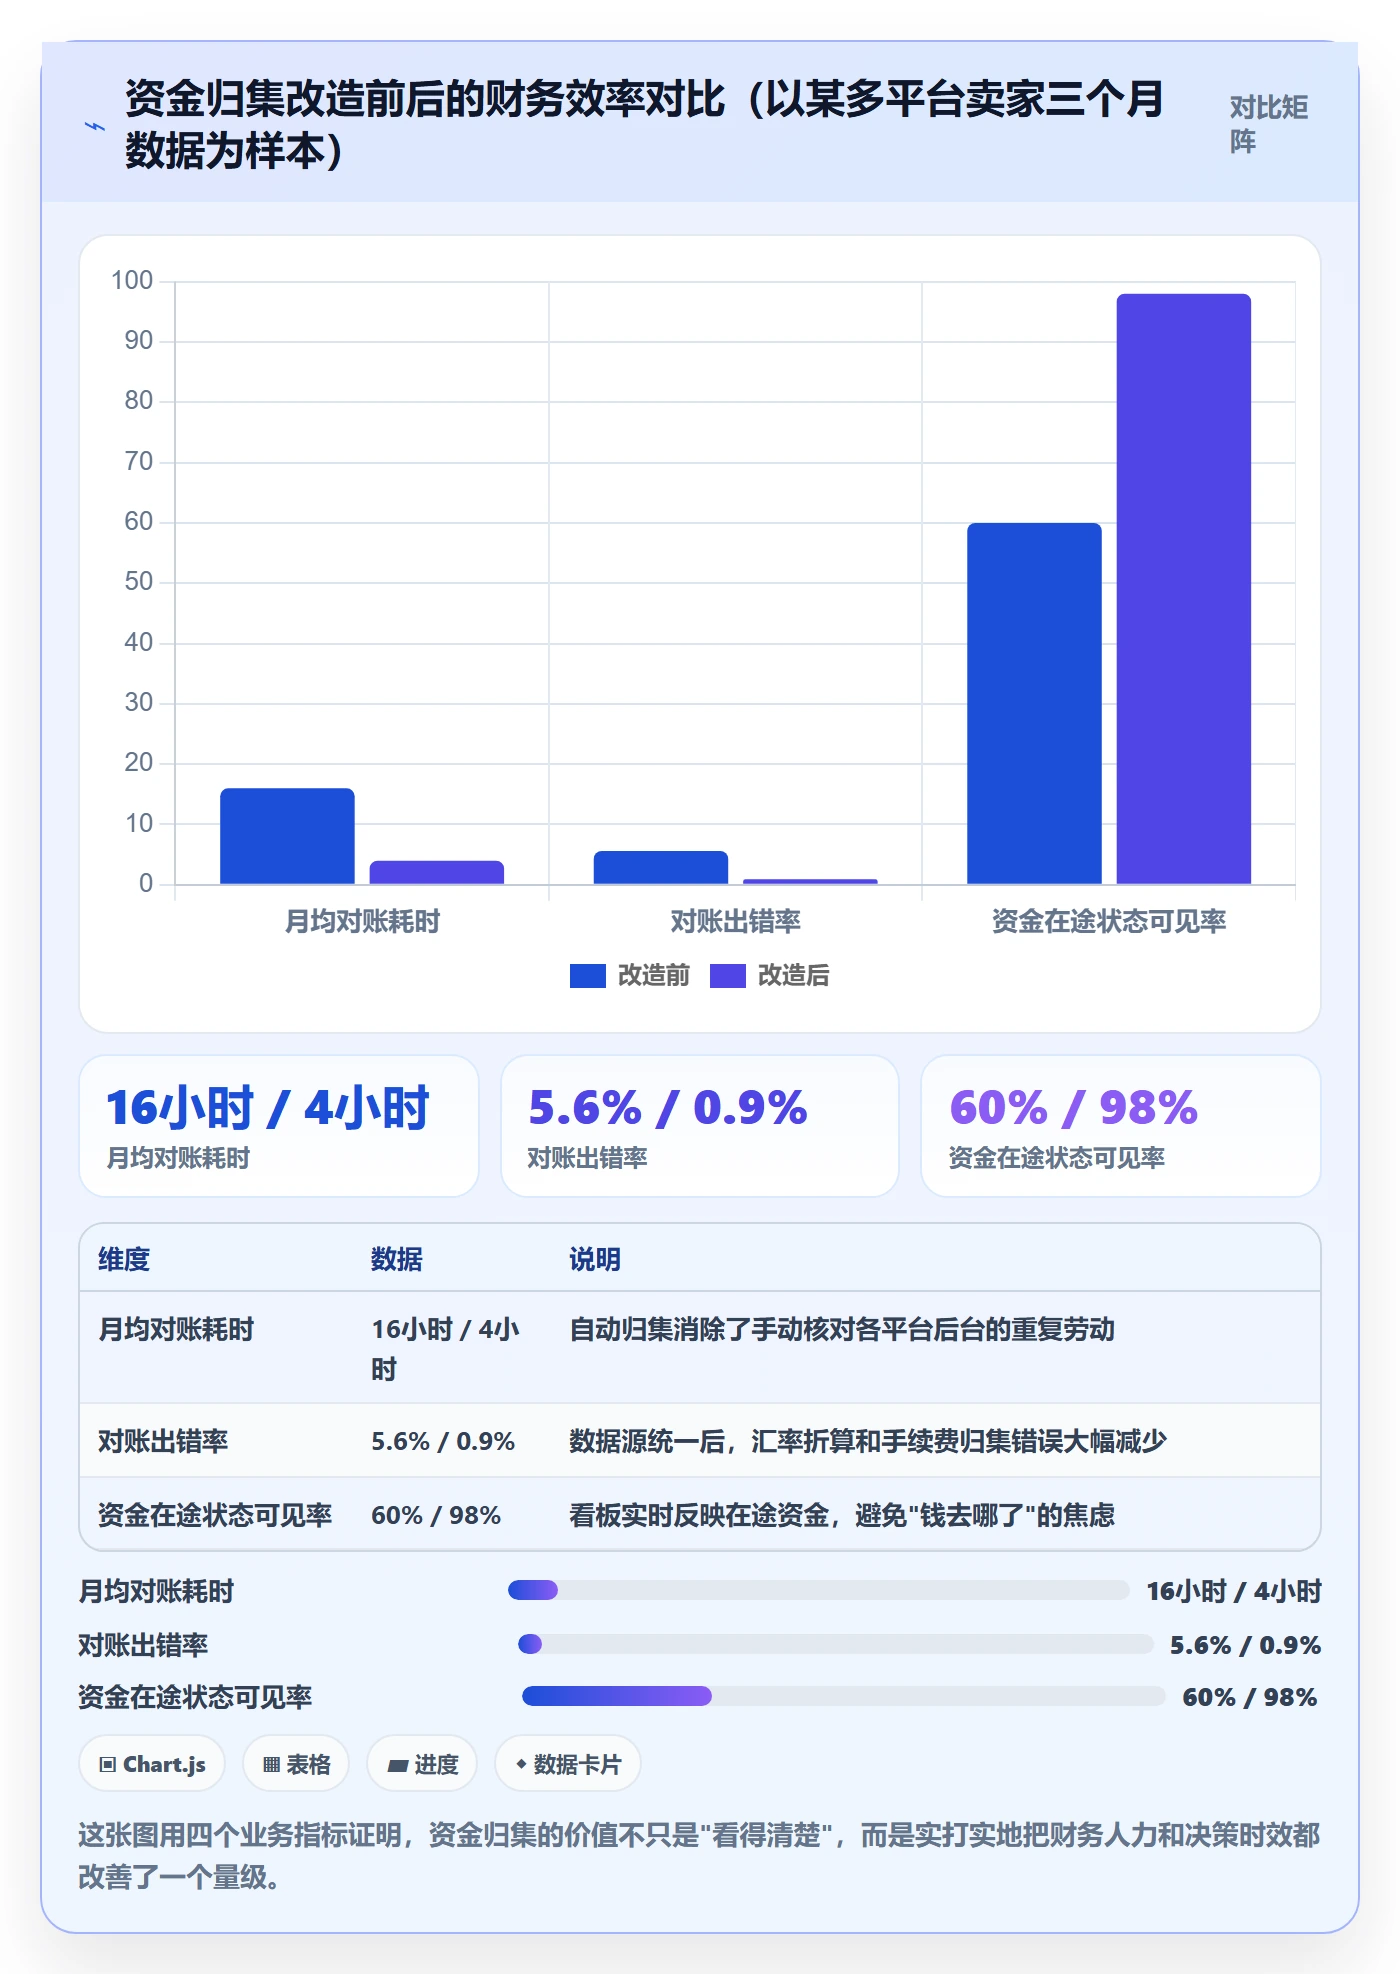Click the 看板实时反映在途资金 description cell
The image size is (1400, 1974).
(x=842, y=1515)
